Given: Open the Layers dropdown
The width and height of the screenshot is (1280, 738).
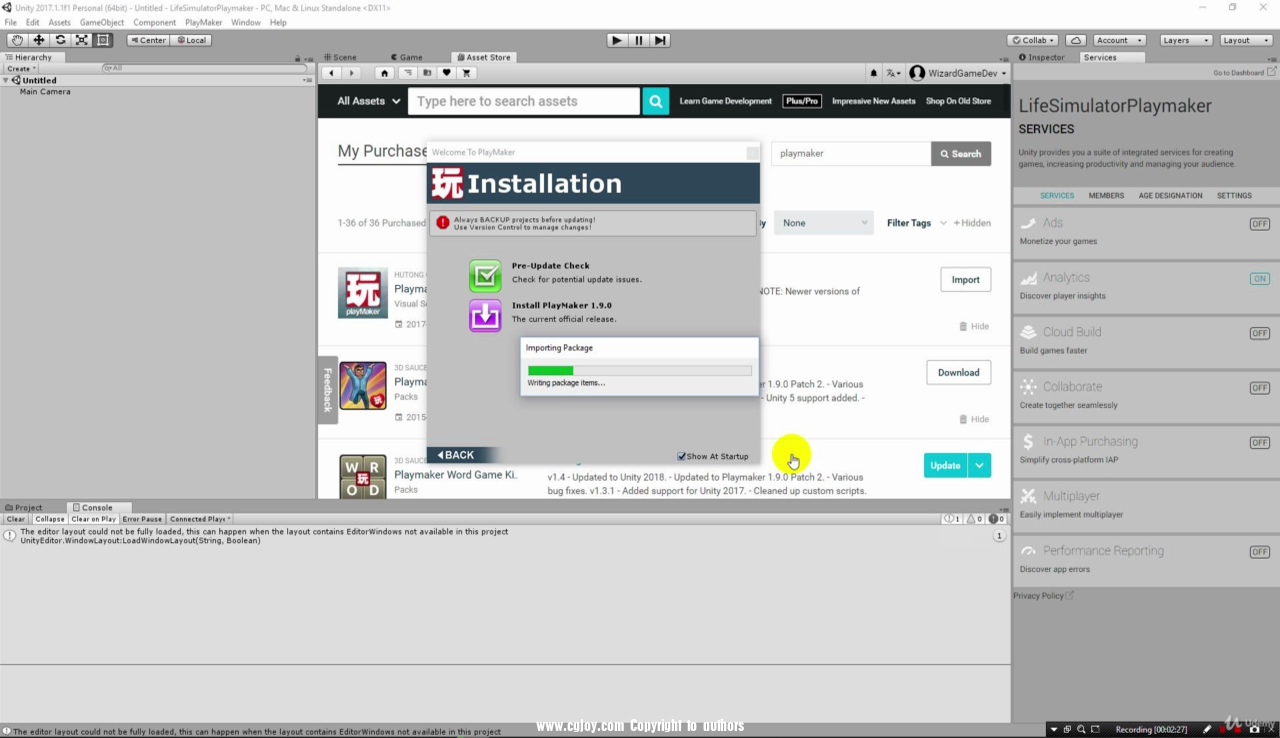Looking at the screenshot, I should (1186, 40).
